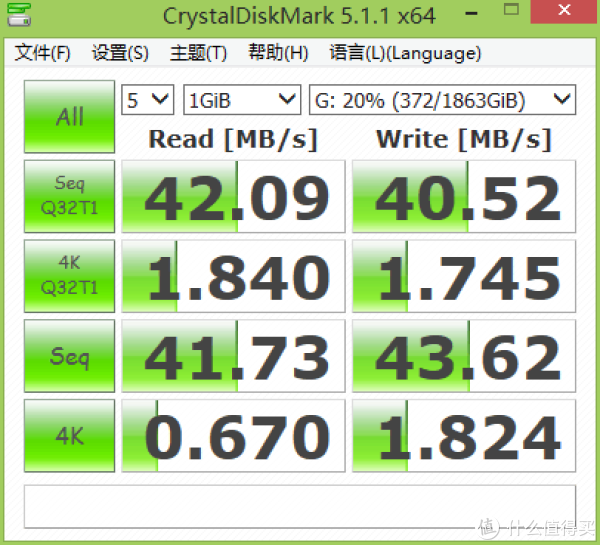Open the 设置(S) menu

coord(120,53)
